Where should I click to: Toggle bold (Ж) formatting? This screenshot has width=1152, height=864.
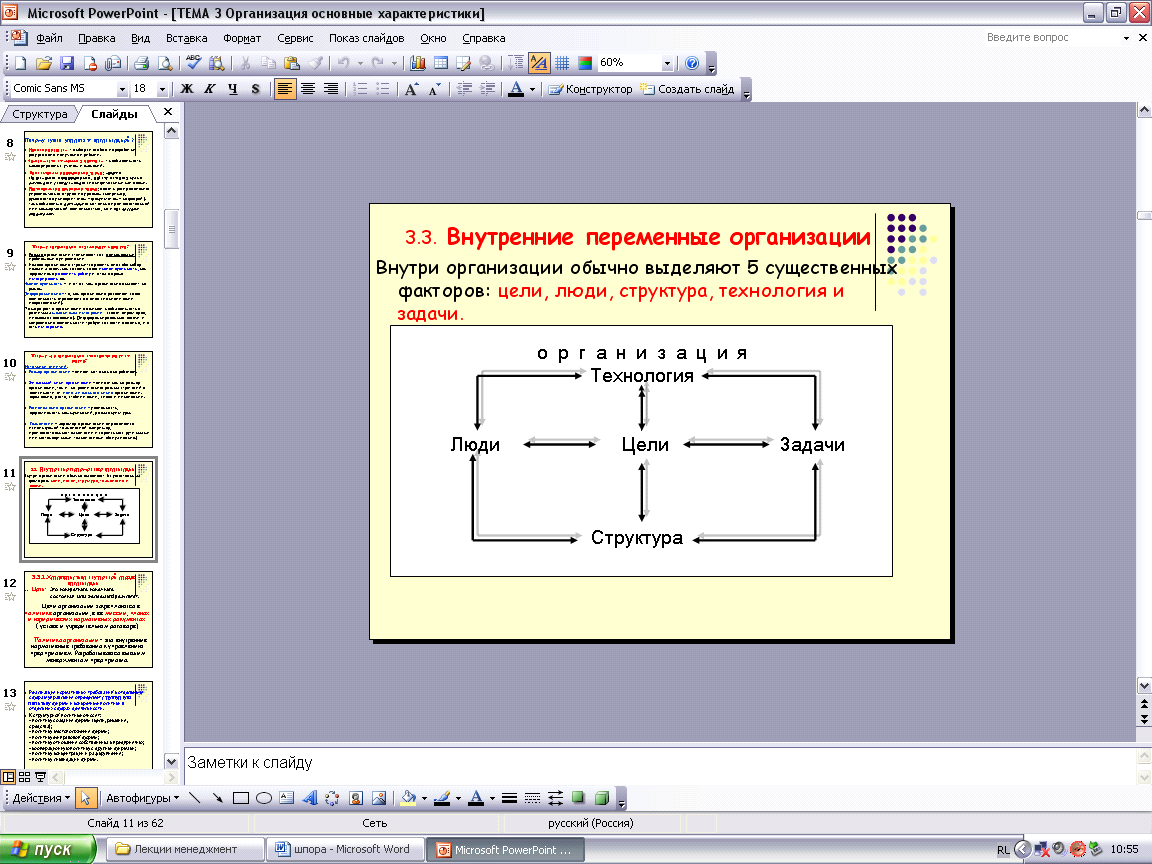coord(187,89)
